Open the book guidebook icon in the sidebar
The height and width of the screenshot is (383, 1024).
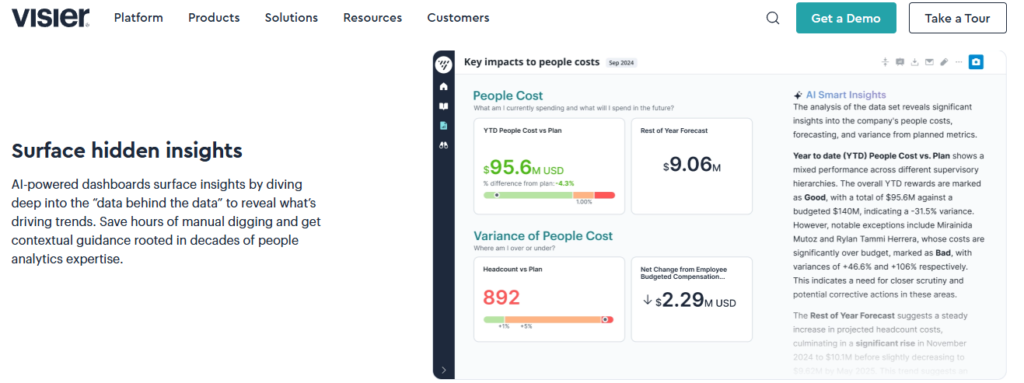tap(443, 106)
